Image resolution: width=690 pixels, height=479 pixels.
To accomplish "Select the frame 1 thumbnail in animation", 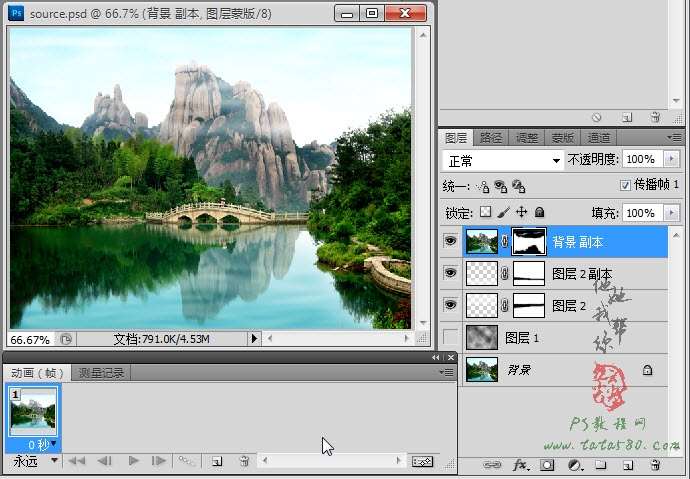I will (x=33, y=411).
